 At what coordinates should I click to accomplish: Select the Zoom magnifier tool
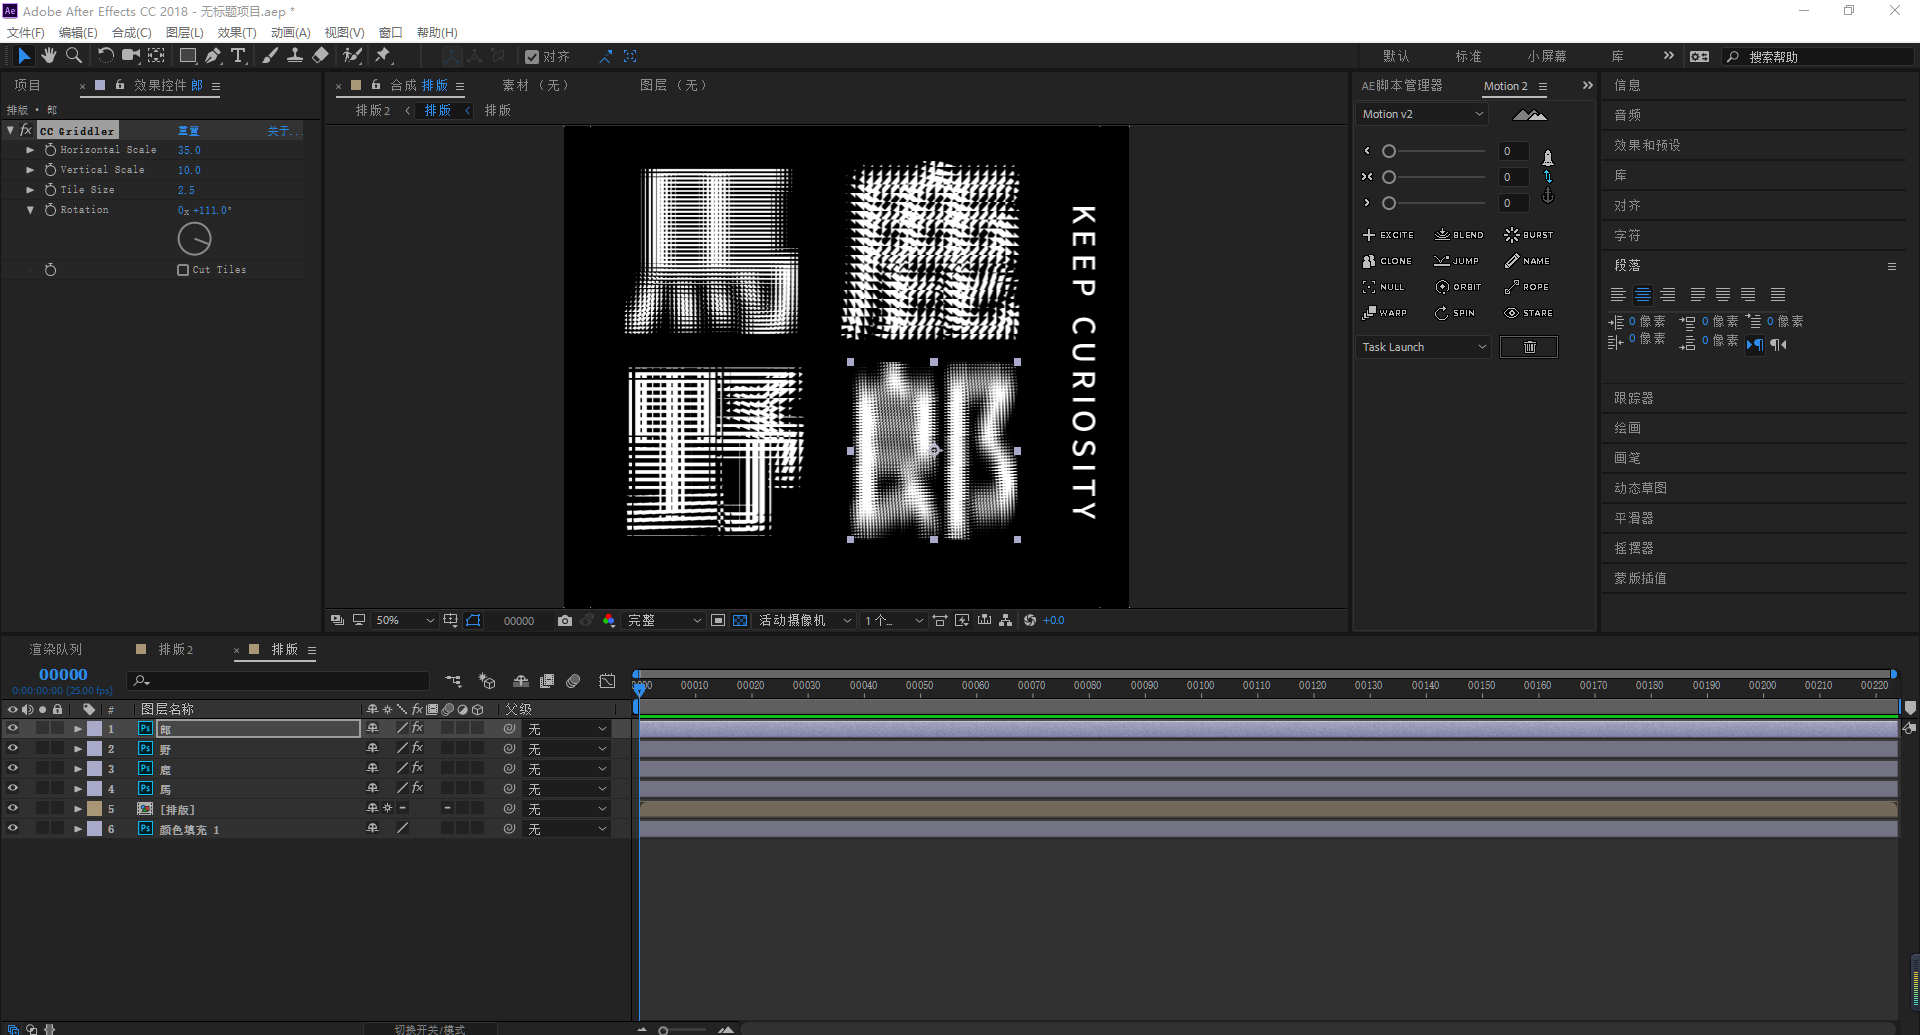pyautogui.click(x=74, y=56)
